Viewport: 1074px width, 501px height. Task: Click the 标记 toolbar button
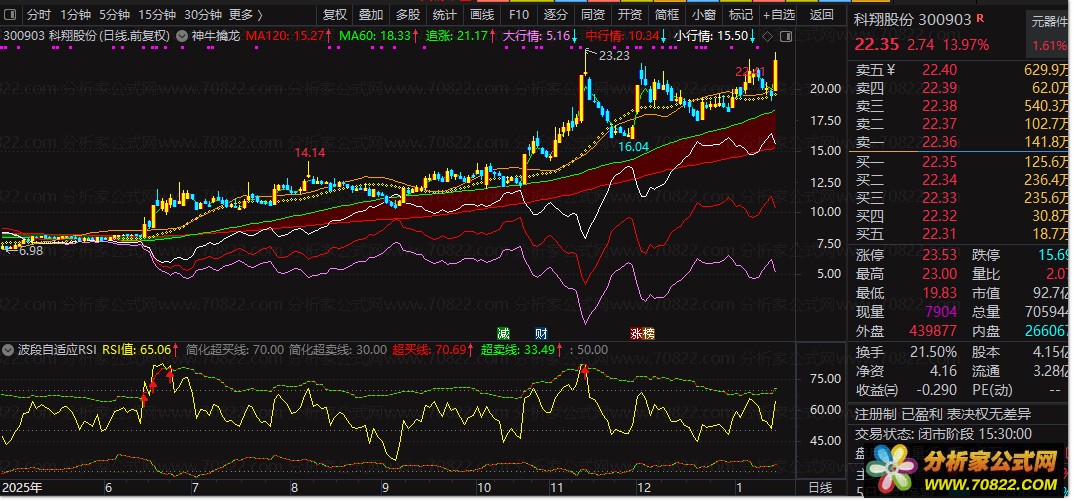click(740, 14)
